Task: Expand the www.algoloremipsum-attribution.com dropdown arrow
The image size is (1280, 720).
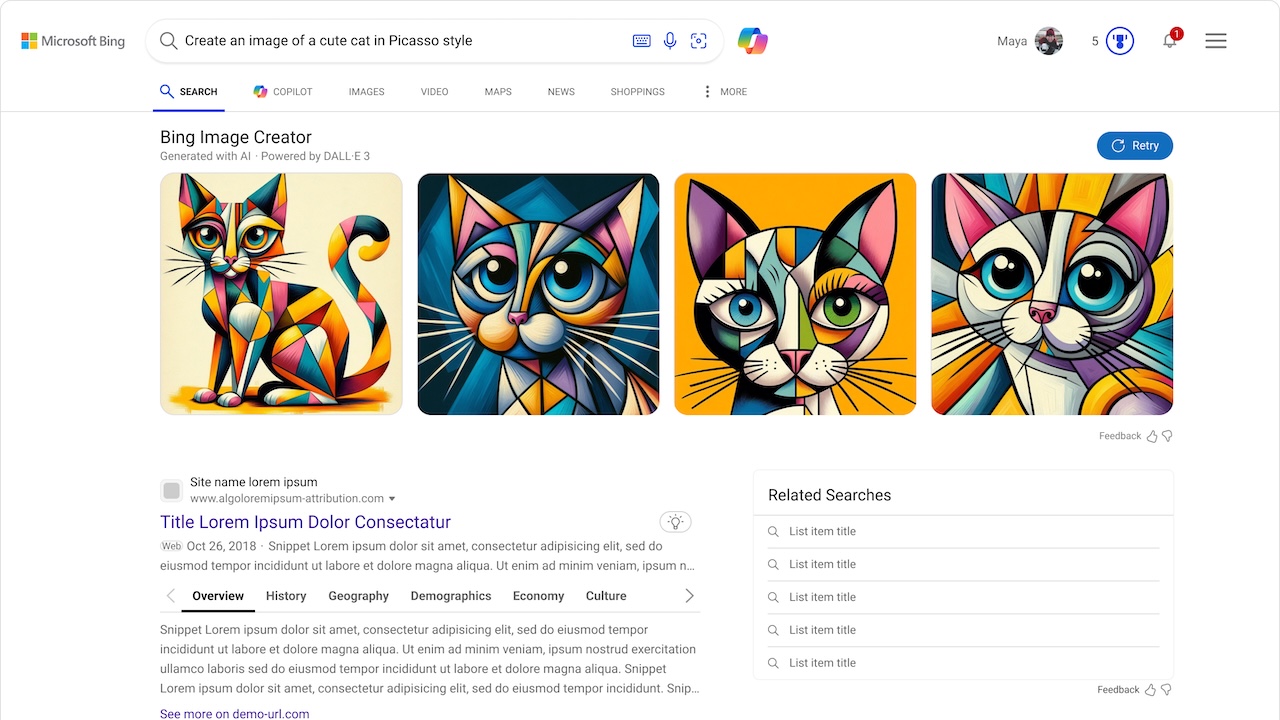Action: [x=391, y=498]
